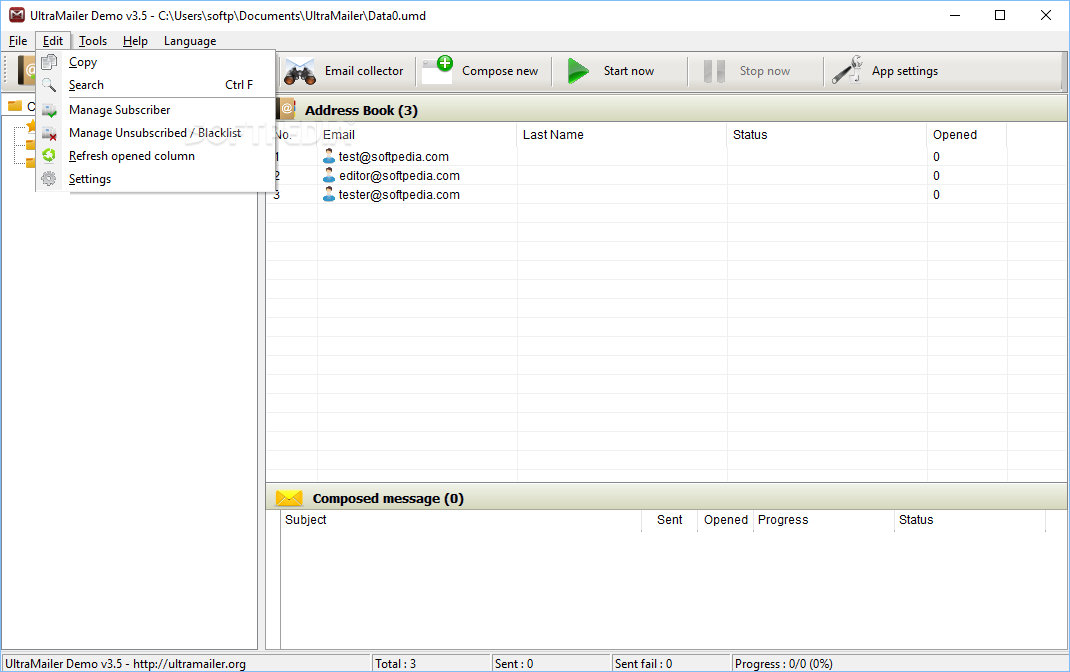This screenshot has width=1070, height=672.
Task: Select the editor@softpedia.com row
Action: click(666, 175)
